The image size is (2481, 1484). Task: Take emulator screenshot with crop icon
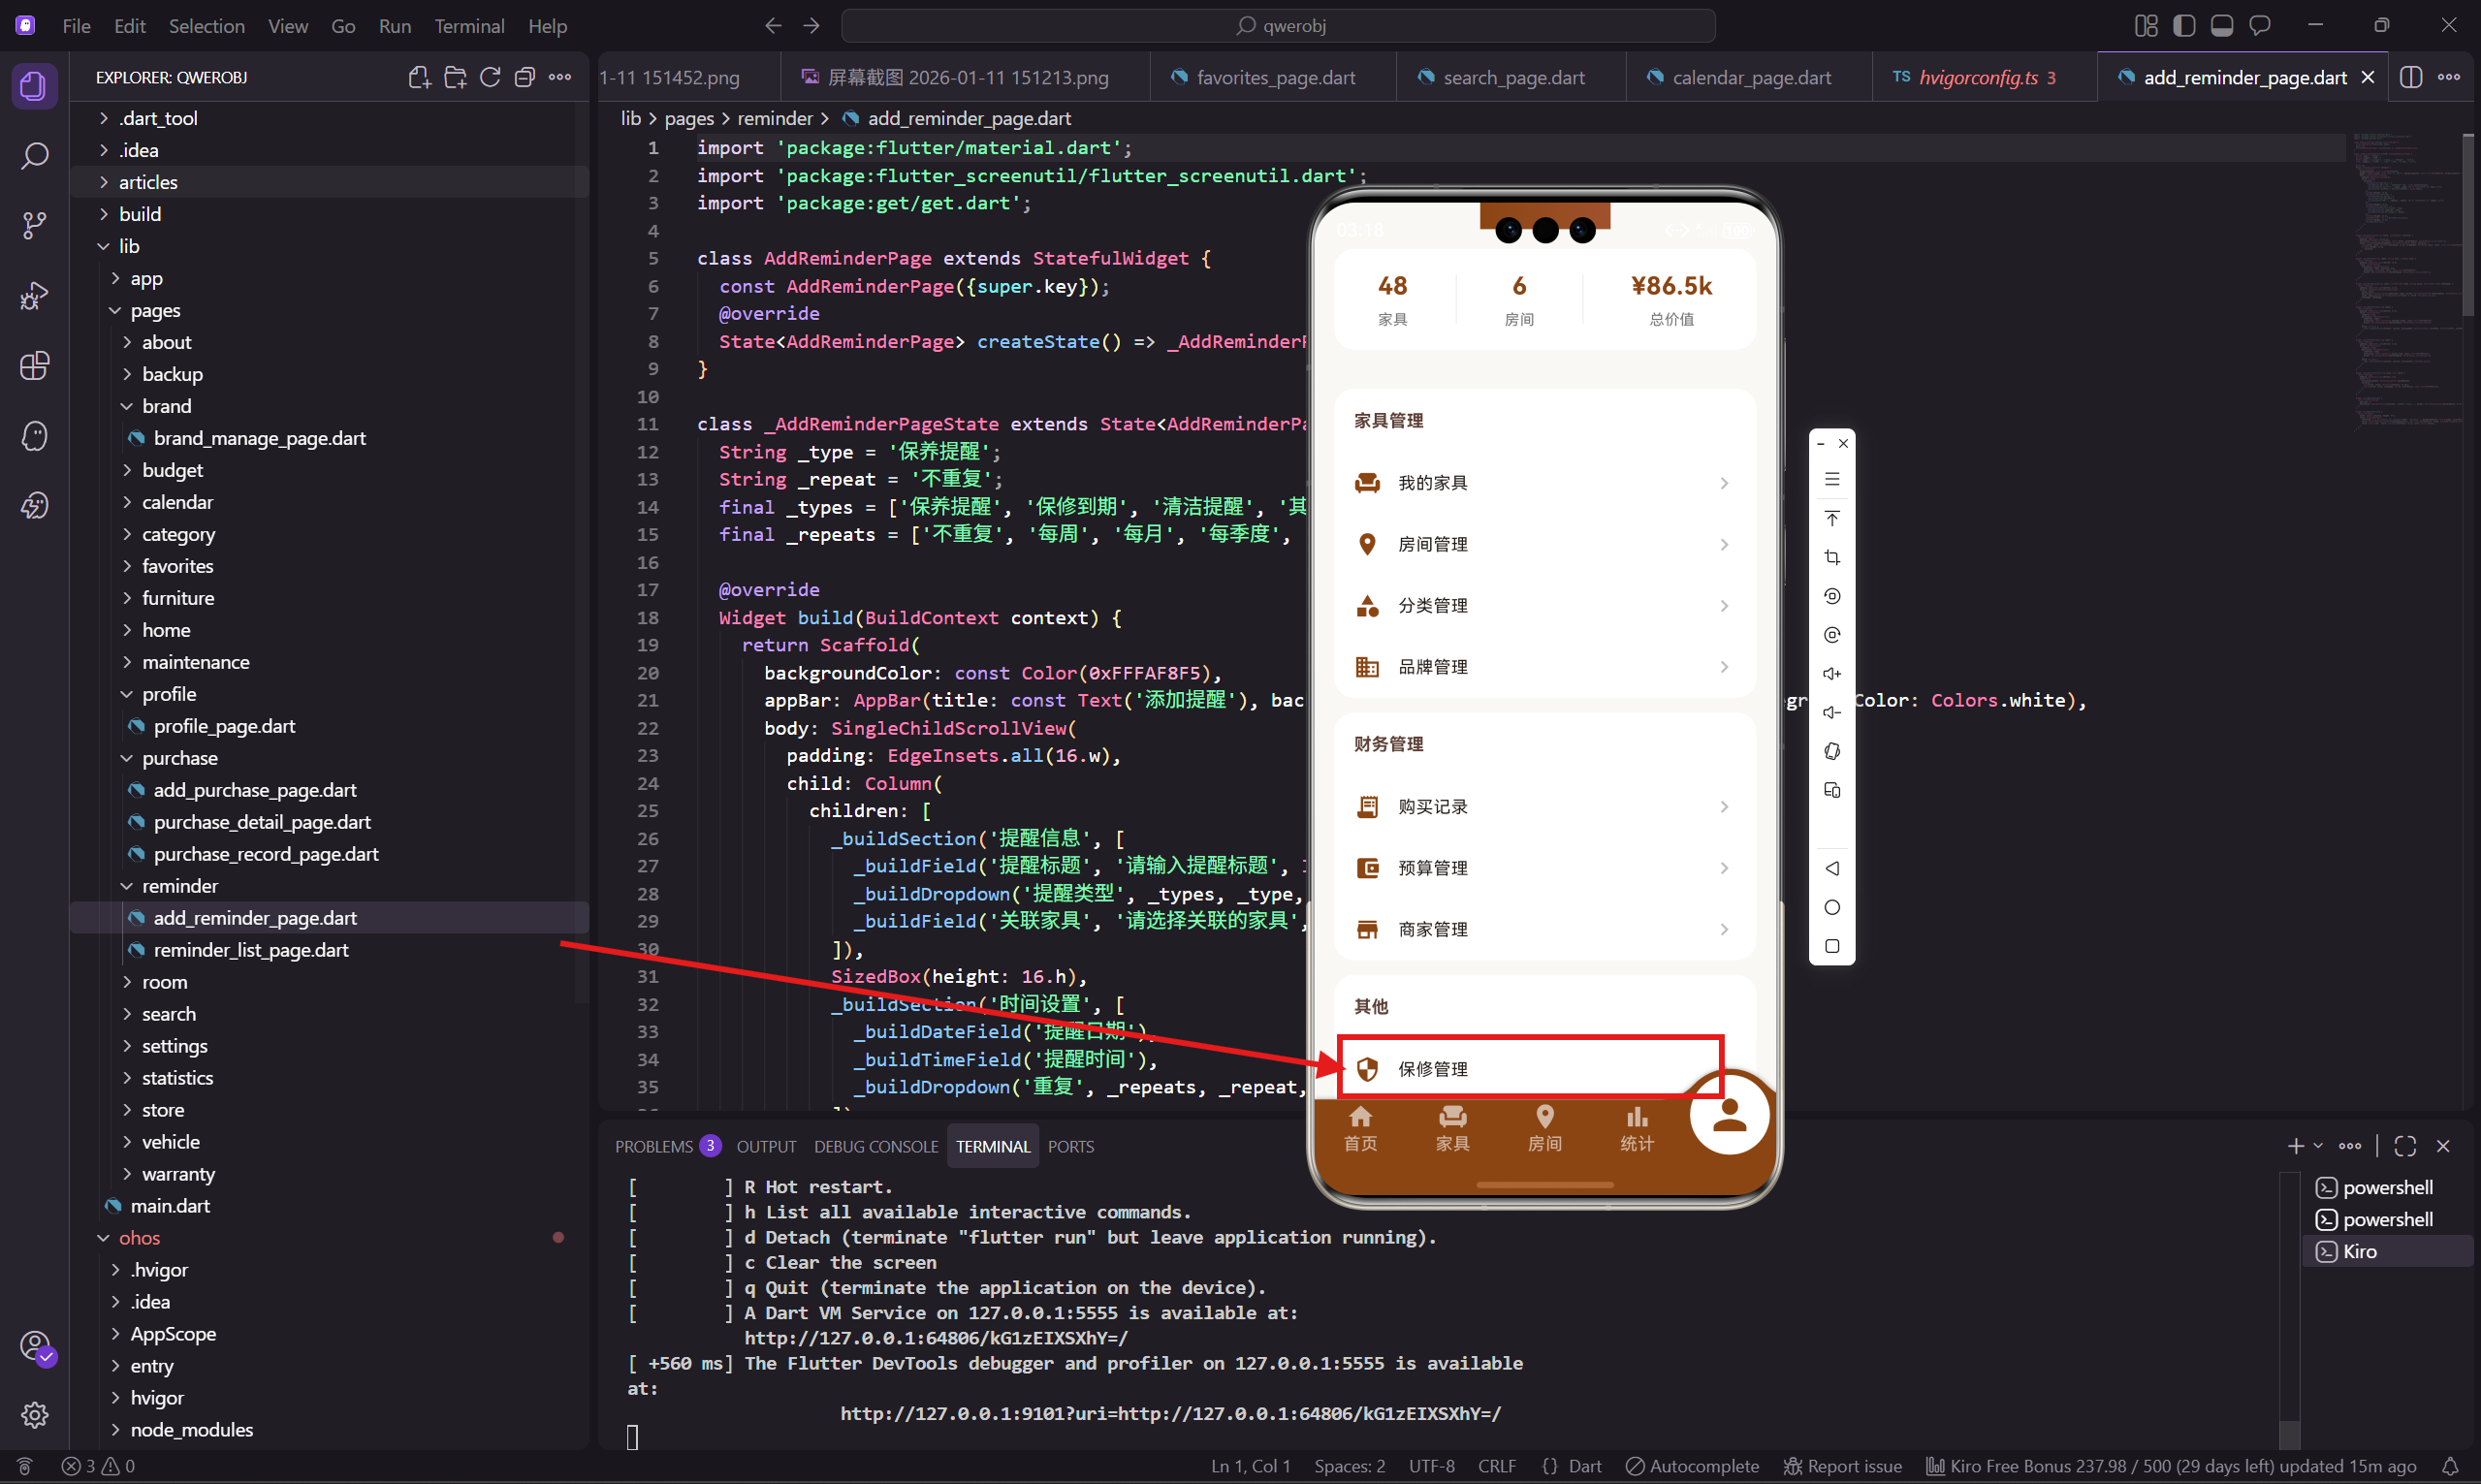[x=1832, y=557]
